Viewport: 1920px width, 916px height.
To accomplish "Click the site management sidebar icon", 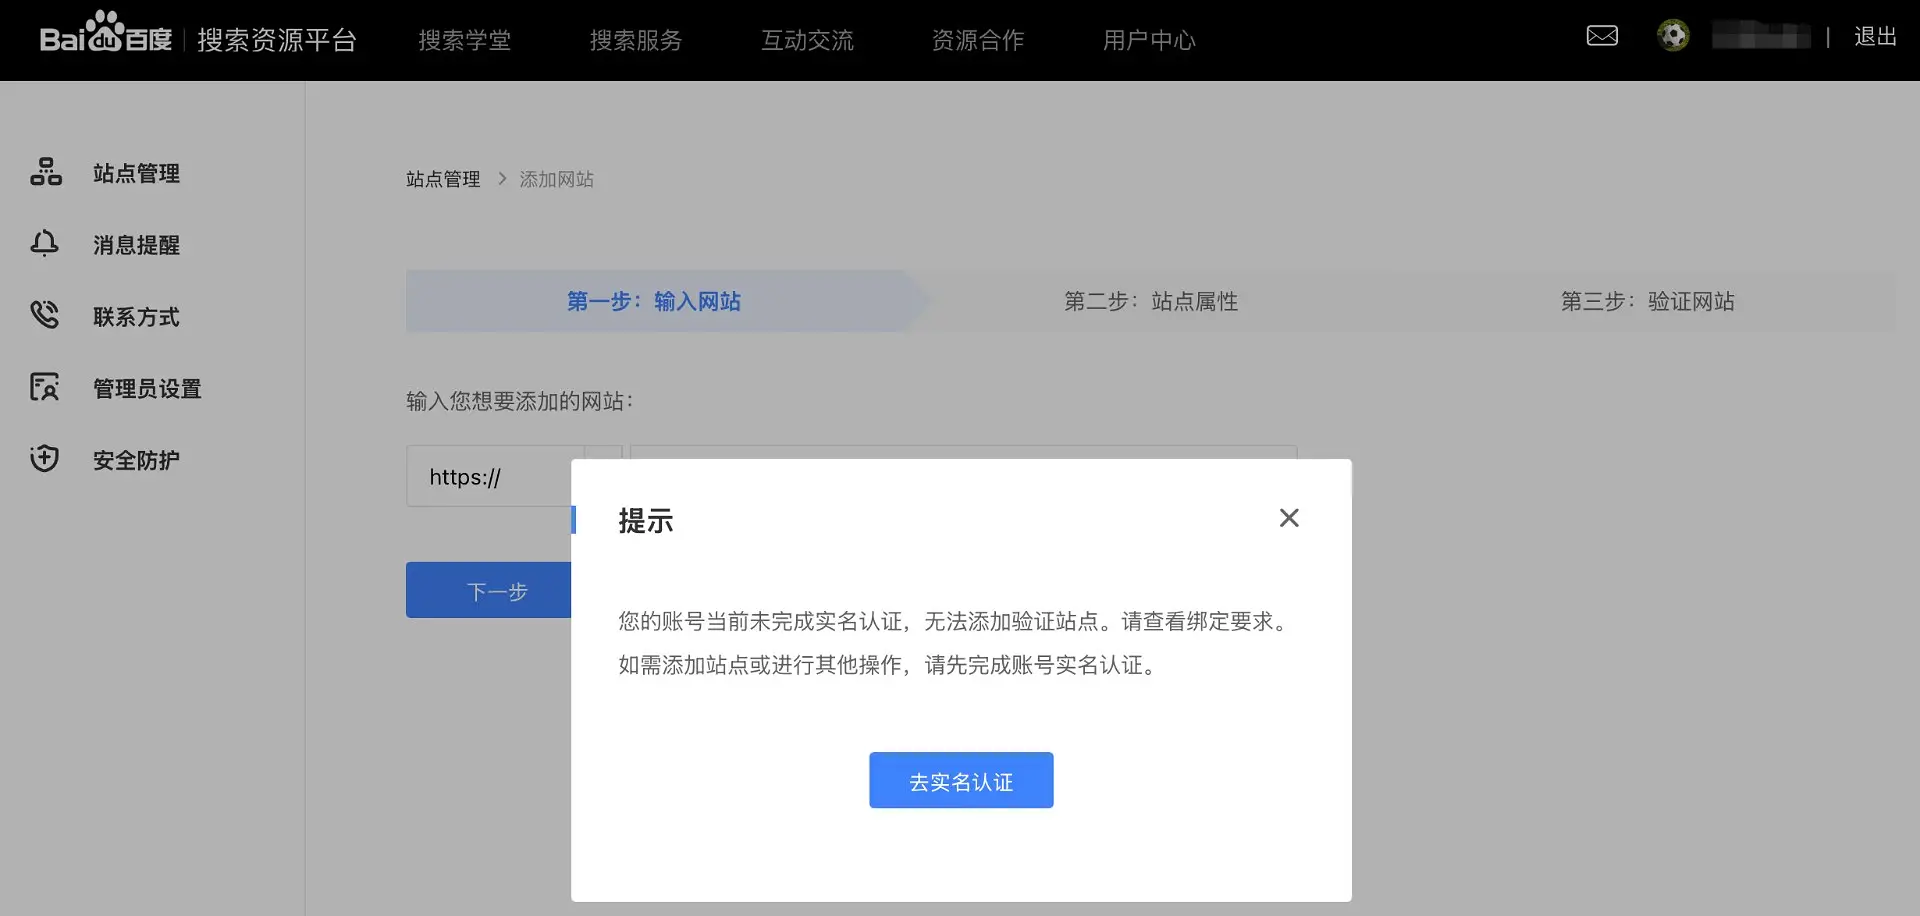I will point(46,172).
